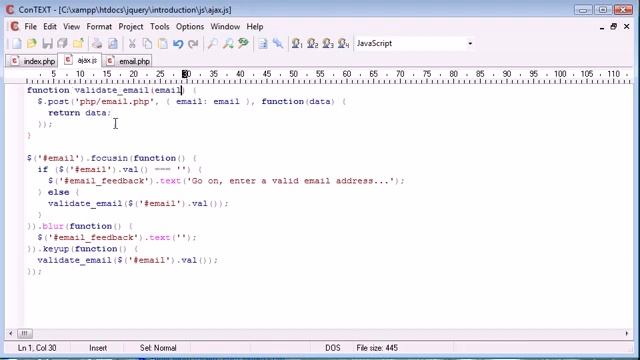Click the 'Insert' mode status entry

(x=98, y=348)
